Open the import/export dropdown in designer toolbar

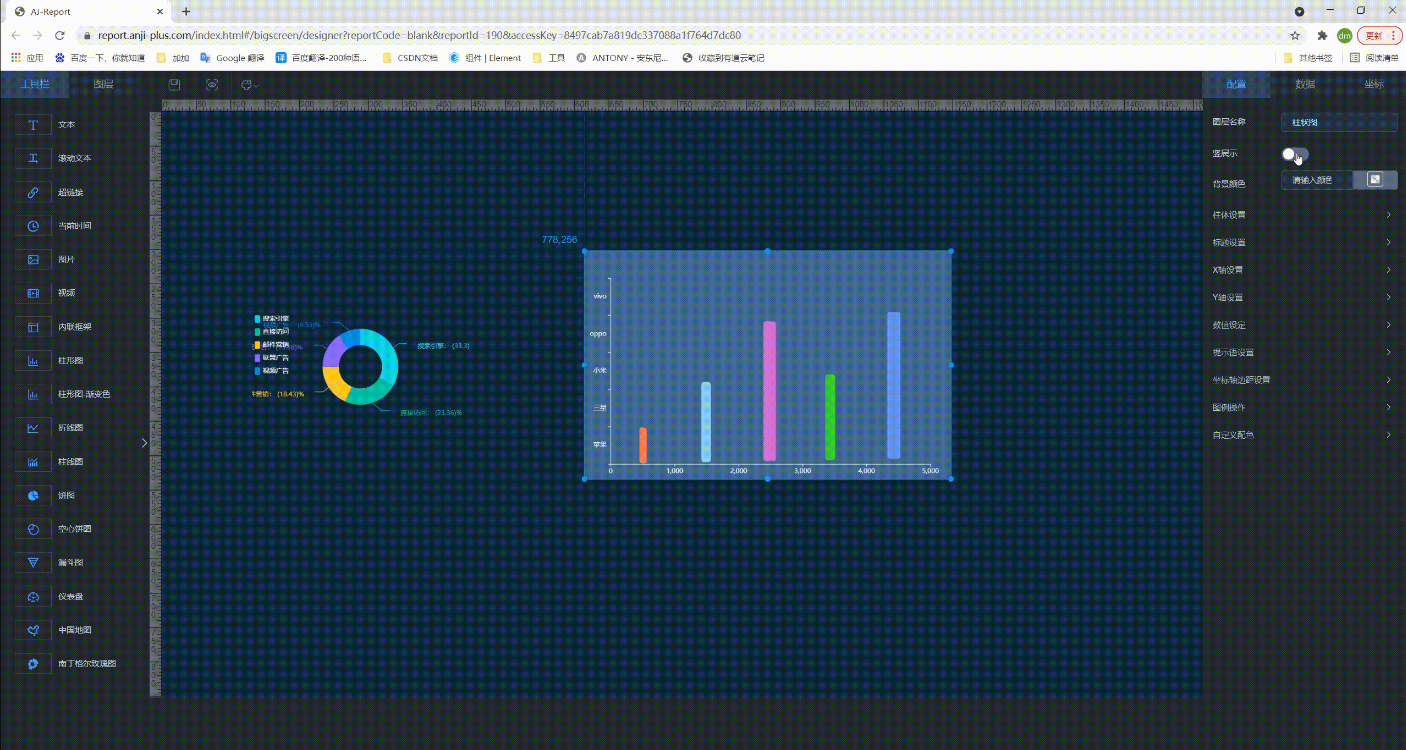(x=249, y=85)
